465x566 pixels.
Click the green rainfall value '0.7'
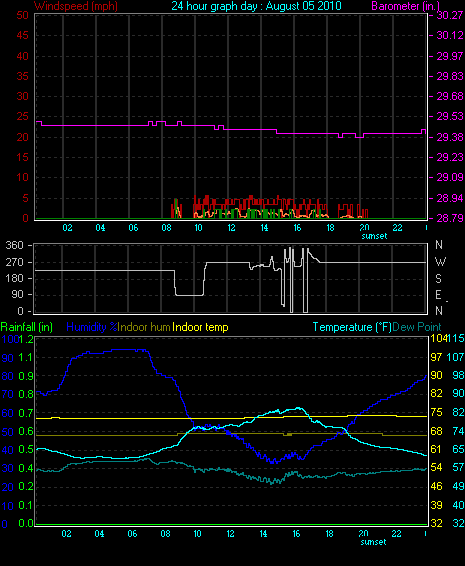pyautogui.click(x=26, y=413)
